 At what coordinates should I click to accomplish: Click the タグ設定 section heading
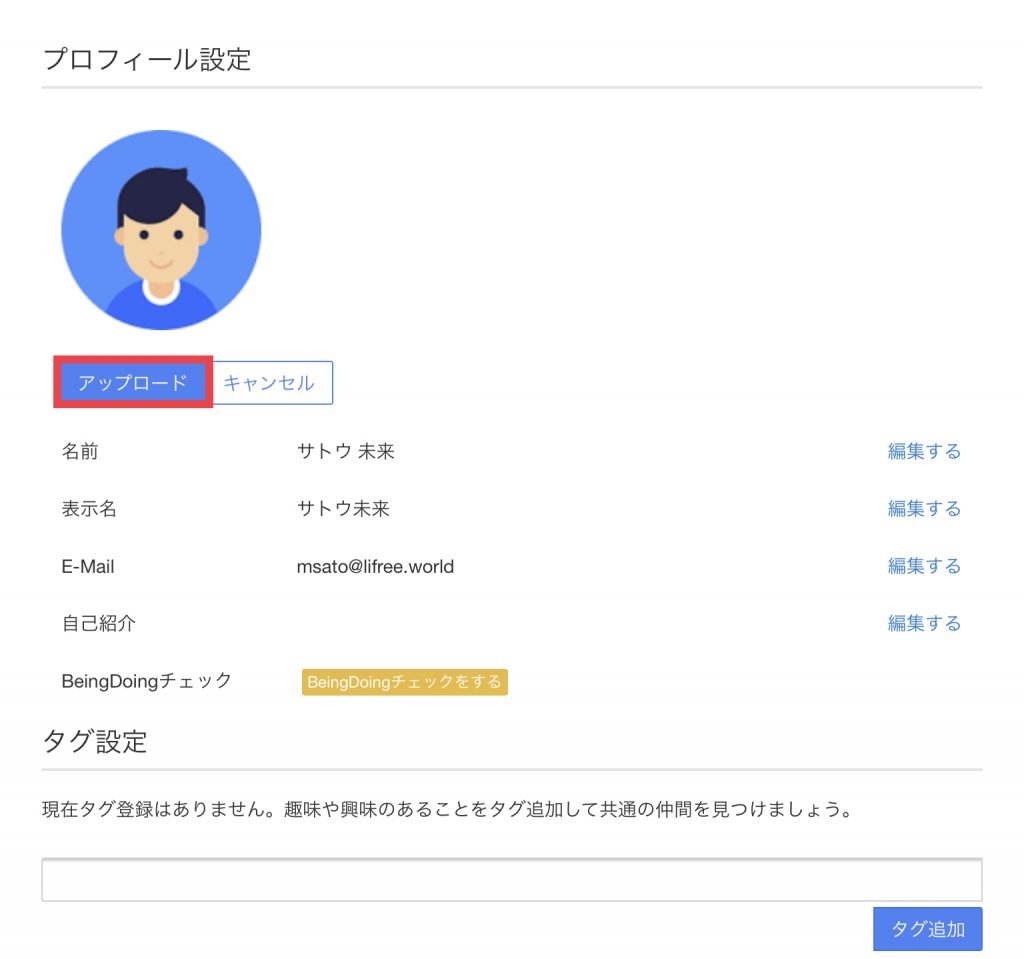95,741
